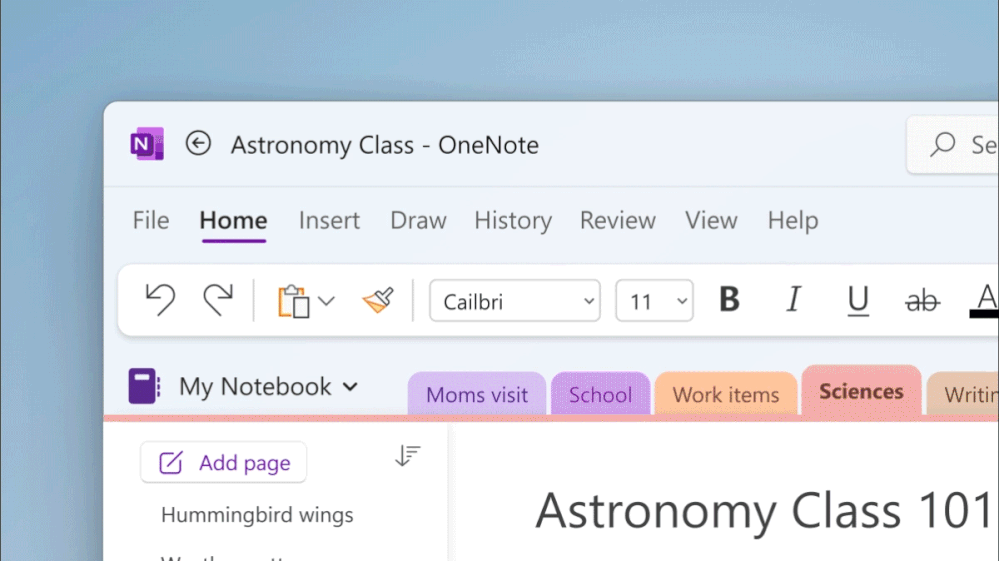Click the purple notebook icon
The image size is (999, 561).
point(144,387)
